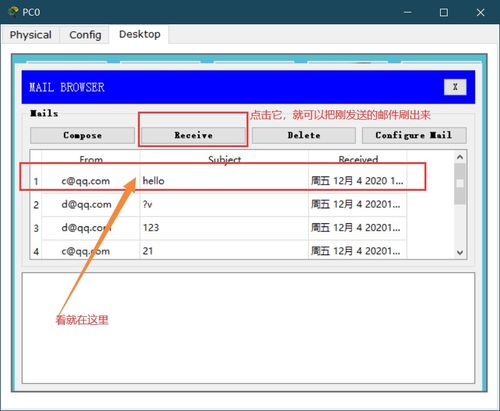This screenshot has height=411, width=500.
Task: Select the Desktop tab
Action: tap(140, 34)
